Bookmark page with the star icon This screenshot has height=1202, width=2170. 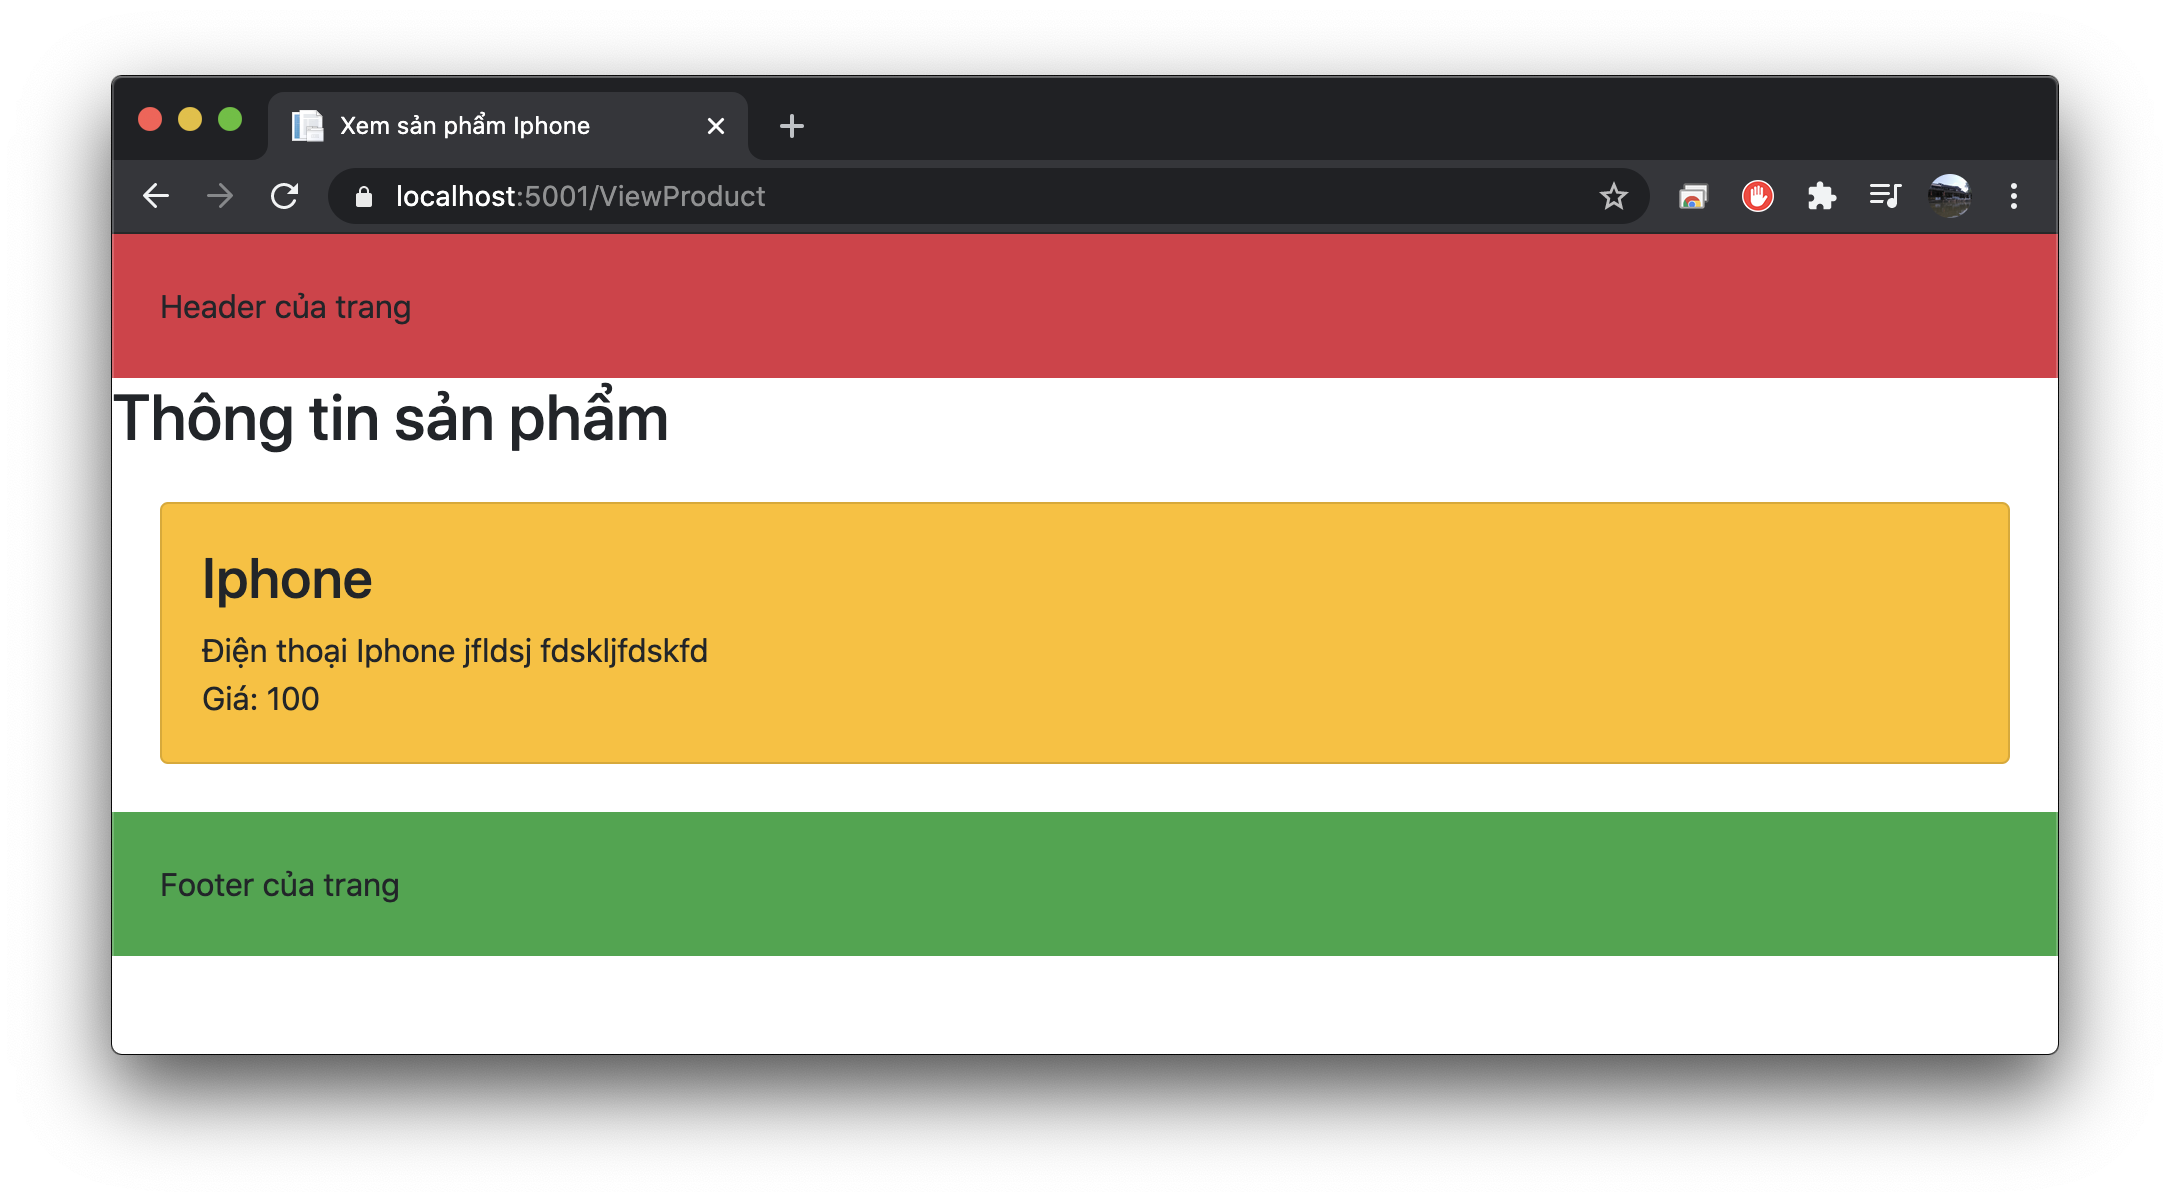click(x=1613, y=196)
